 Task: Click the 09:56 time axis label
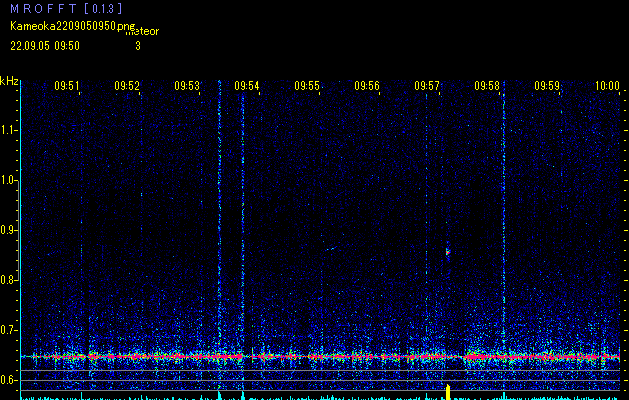(367, 86)
